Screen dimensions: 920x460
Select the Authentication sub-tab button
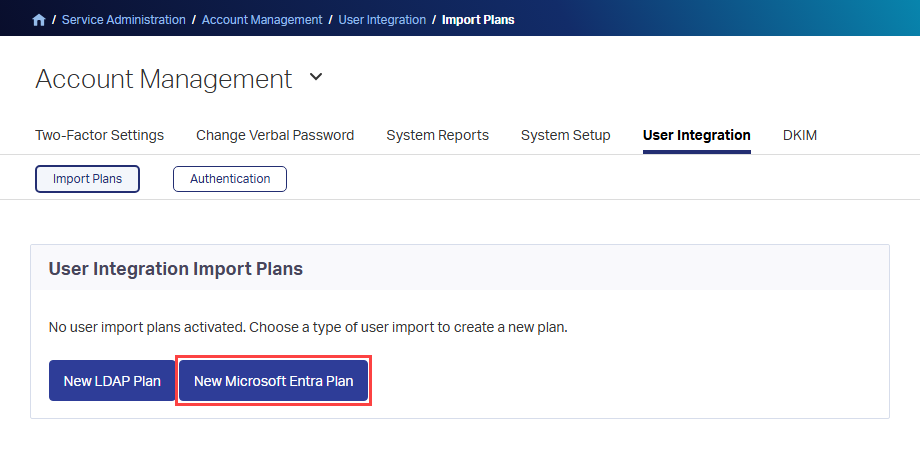pos(230,179)
